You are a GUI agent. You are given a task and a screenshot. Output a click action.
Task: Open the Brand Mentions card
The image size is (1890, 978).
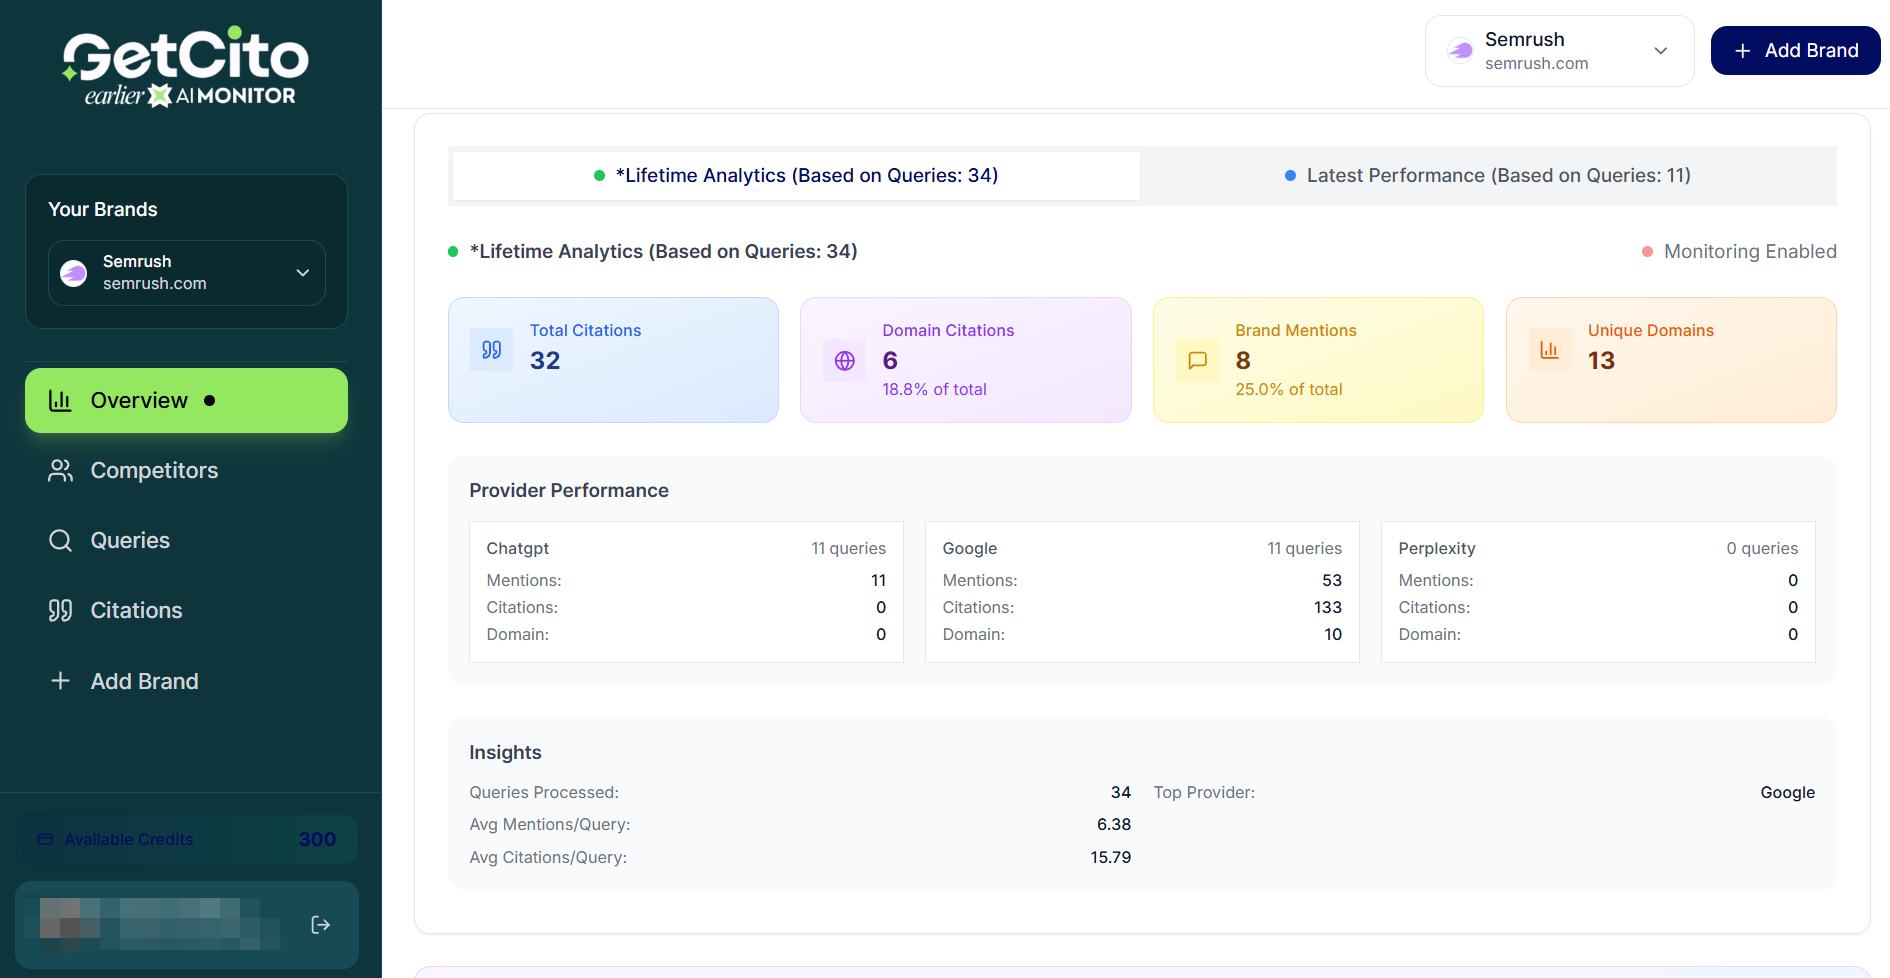pos(1318,360)
